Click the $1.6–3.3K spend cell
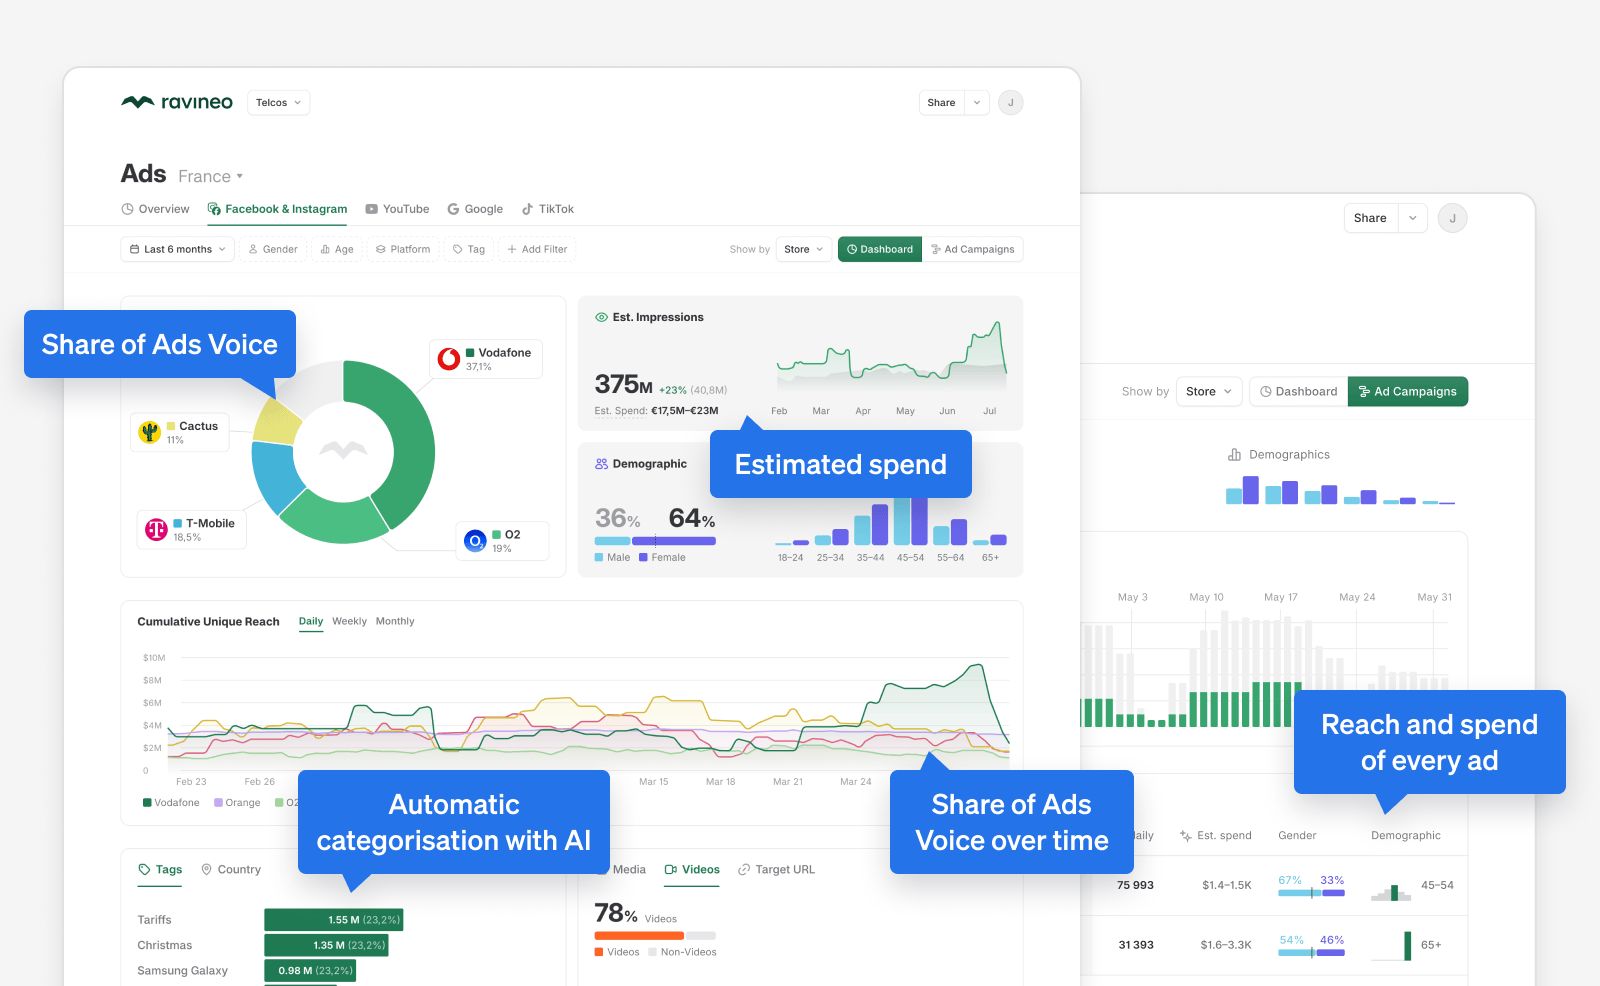This screenshot has width=1600, height=986. point(1226,945)
